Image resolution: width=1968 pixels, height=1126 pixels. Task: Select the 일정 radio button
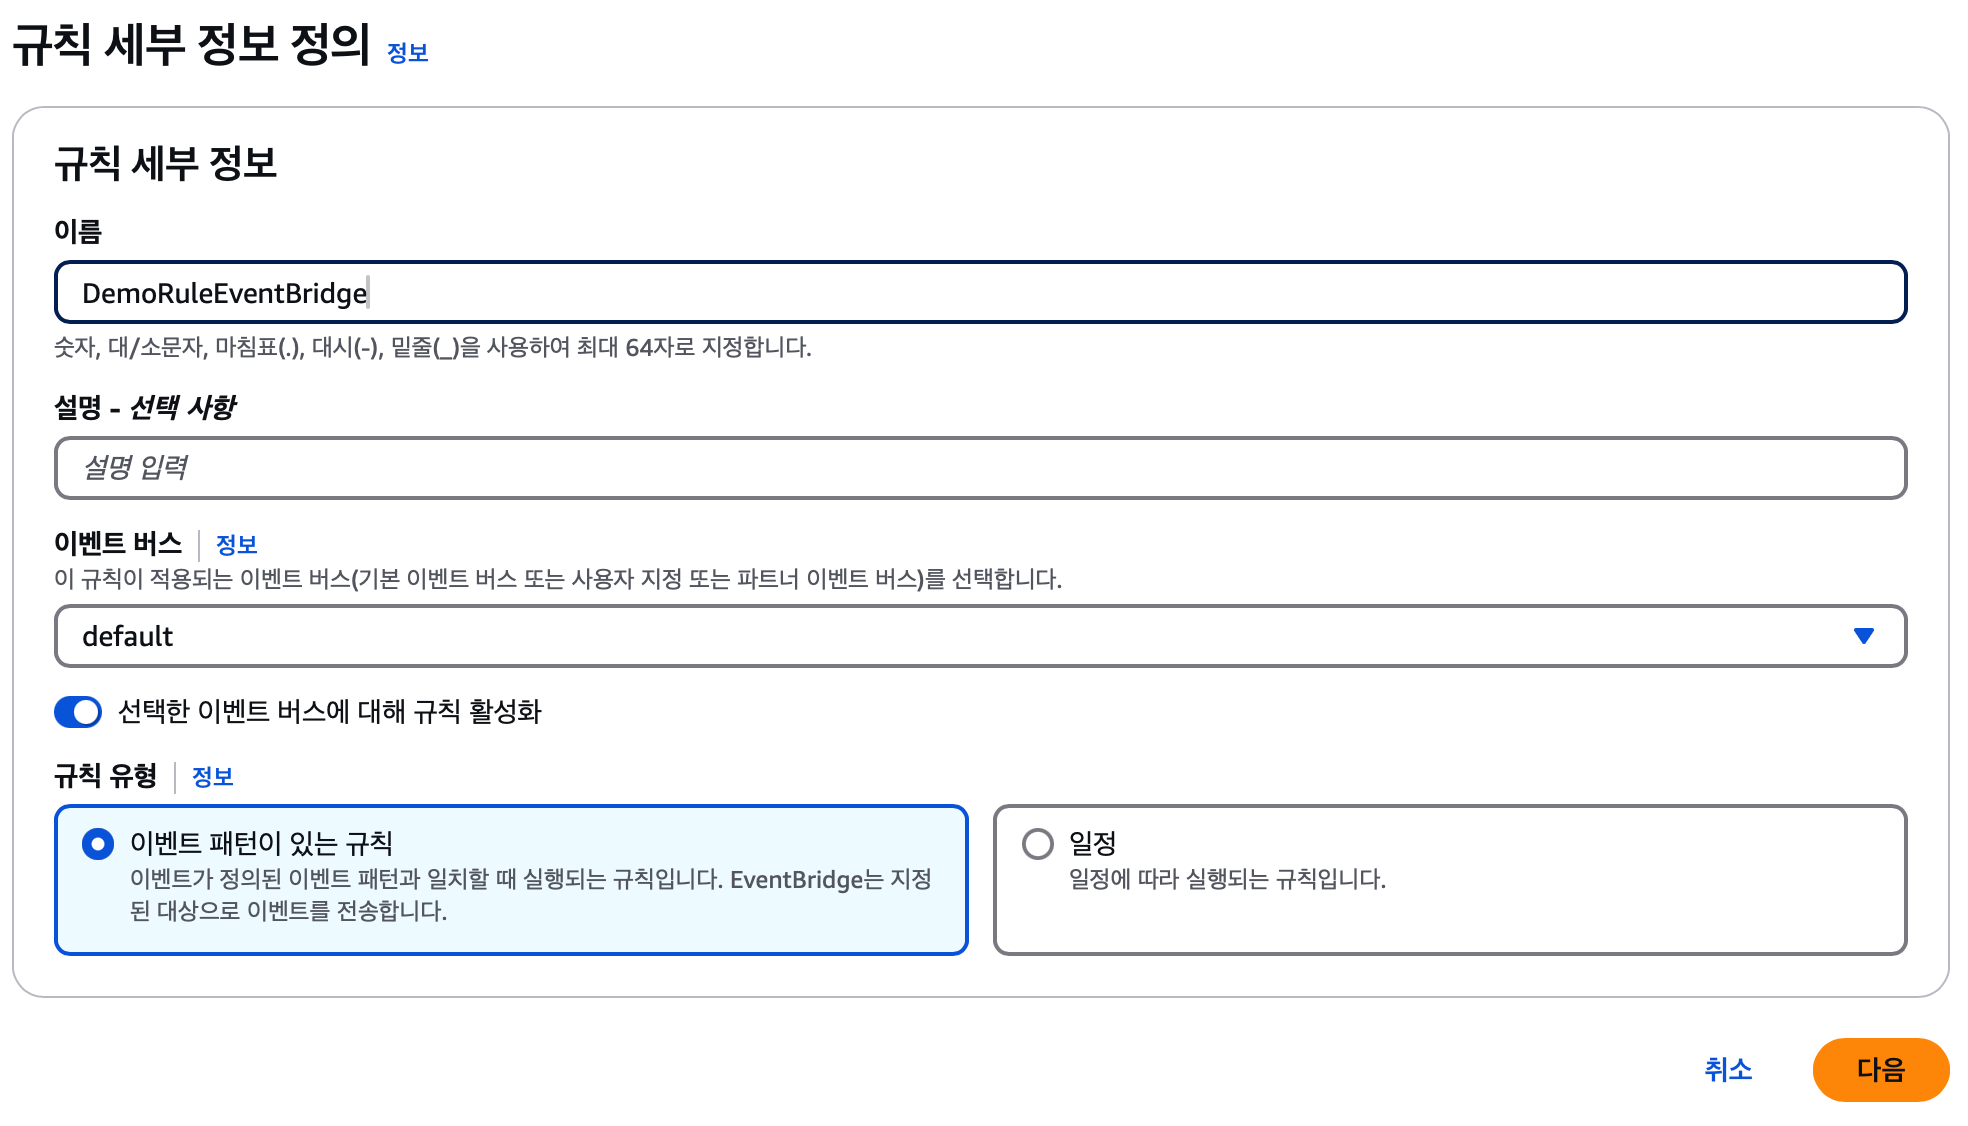pyautogui.click(x=1038, y=844)
